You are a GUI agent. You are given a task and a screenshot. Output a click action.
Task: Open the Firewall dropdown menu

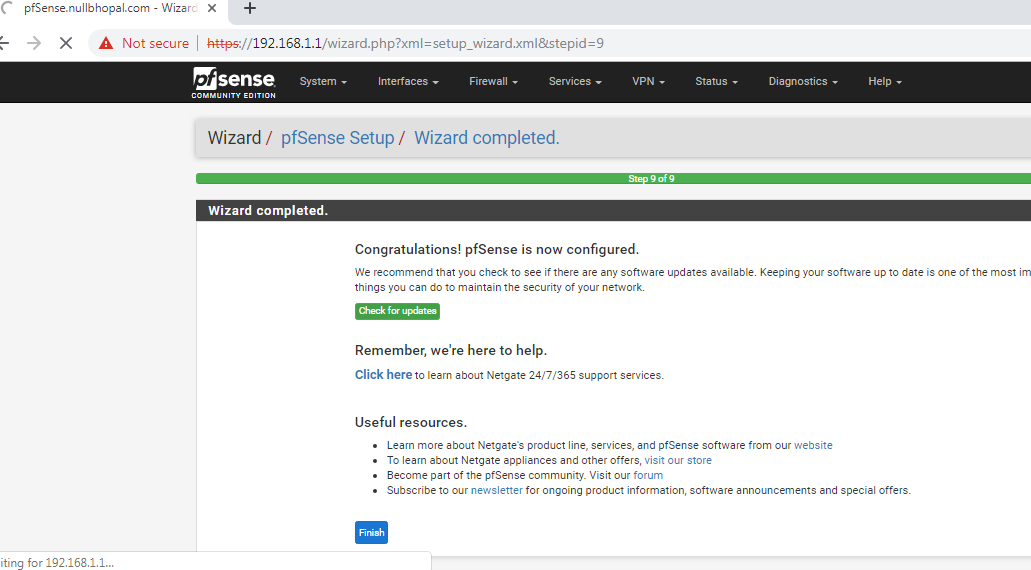(493, 82)
